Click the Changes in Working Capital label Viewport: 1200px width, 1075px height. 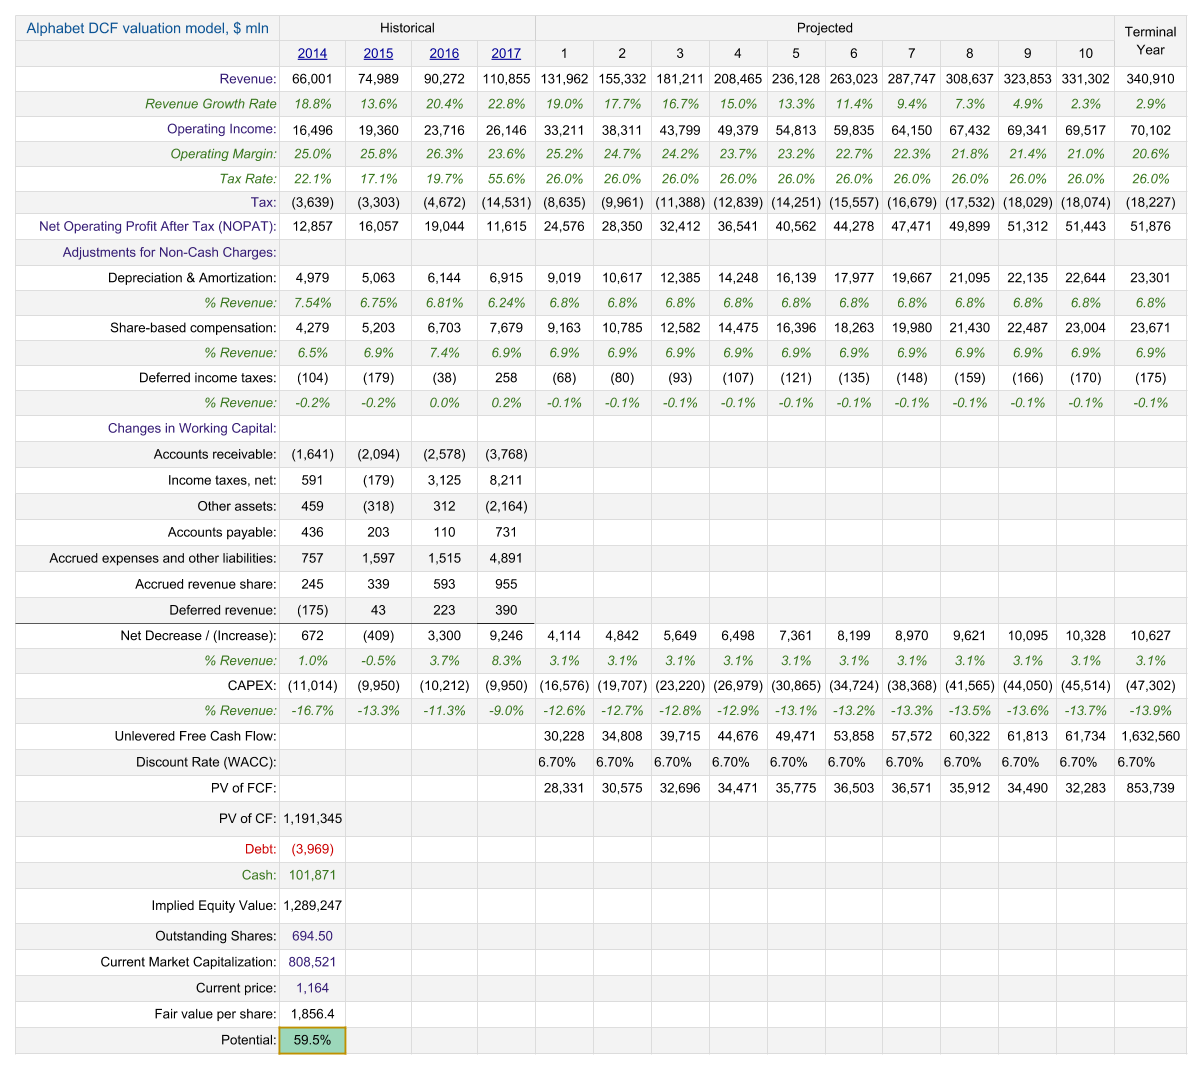(192, 428)
